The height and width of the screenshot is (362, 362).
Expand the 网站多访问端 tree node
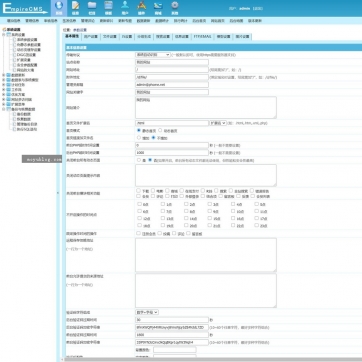pyautogui.click(x=3, y=99)
